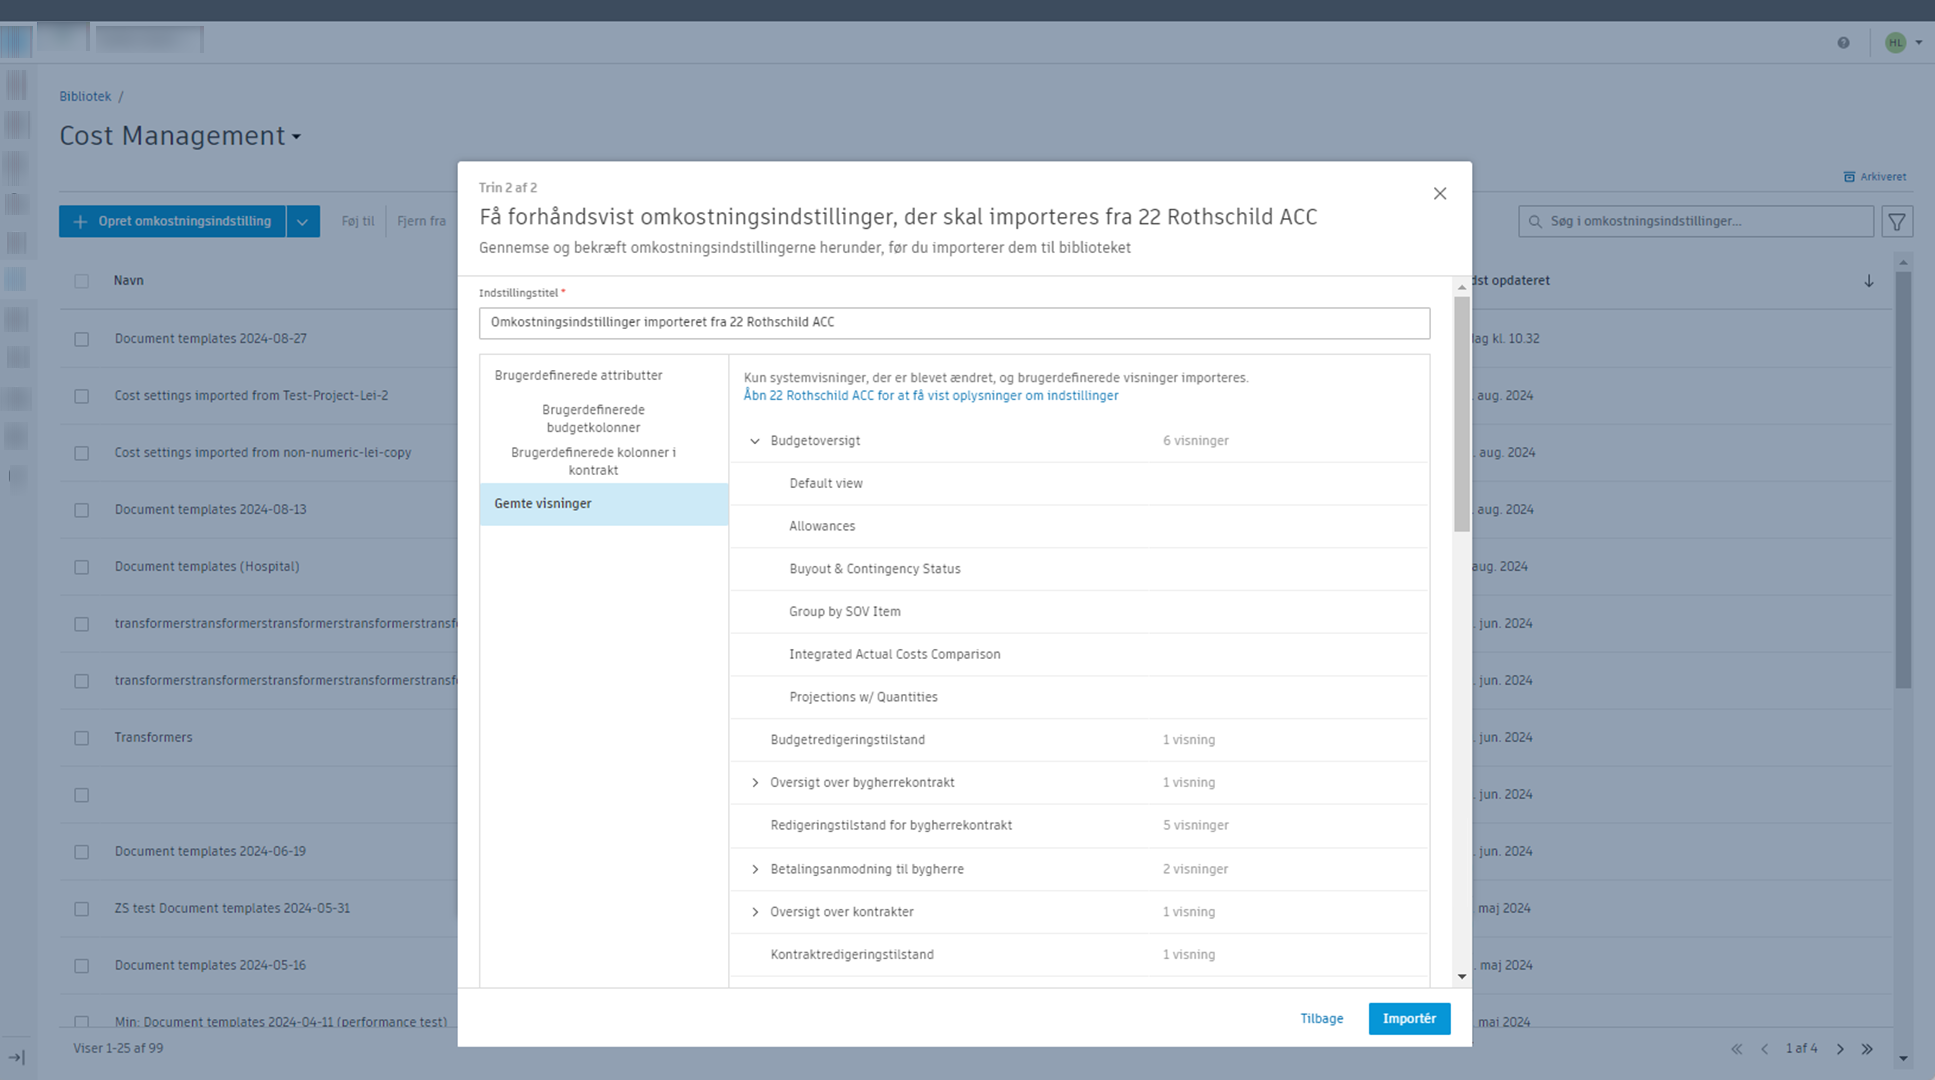The width and height of the screenshot is (1935, 1080).
Task: Open the filter icon next to search
Action: click(x=1896, y=221)
